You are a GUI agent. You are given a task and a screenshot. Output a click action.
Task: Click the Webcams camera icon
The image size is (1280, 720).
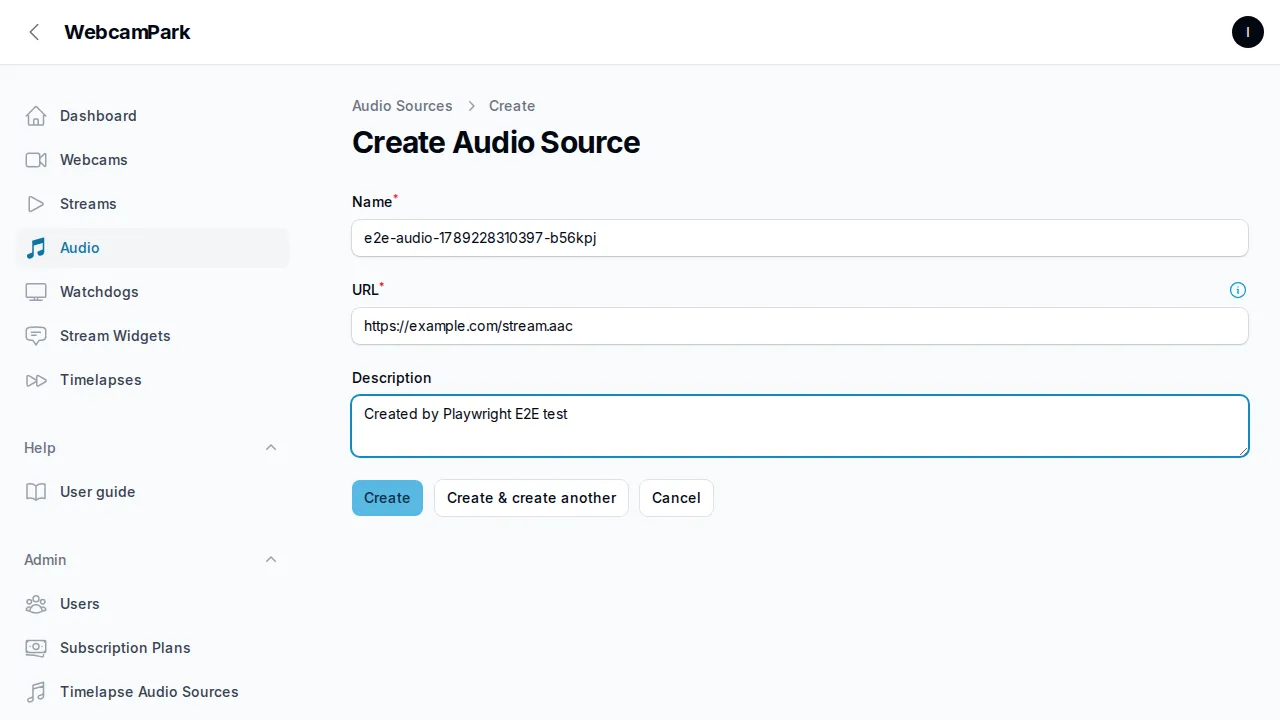click(x=36, y=160)
